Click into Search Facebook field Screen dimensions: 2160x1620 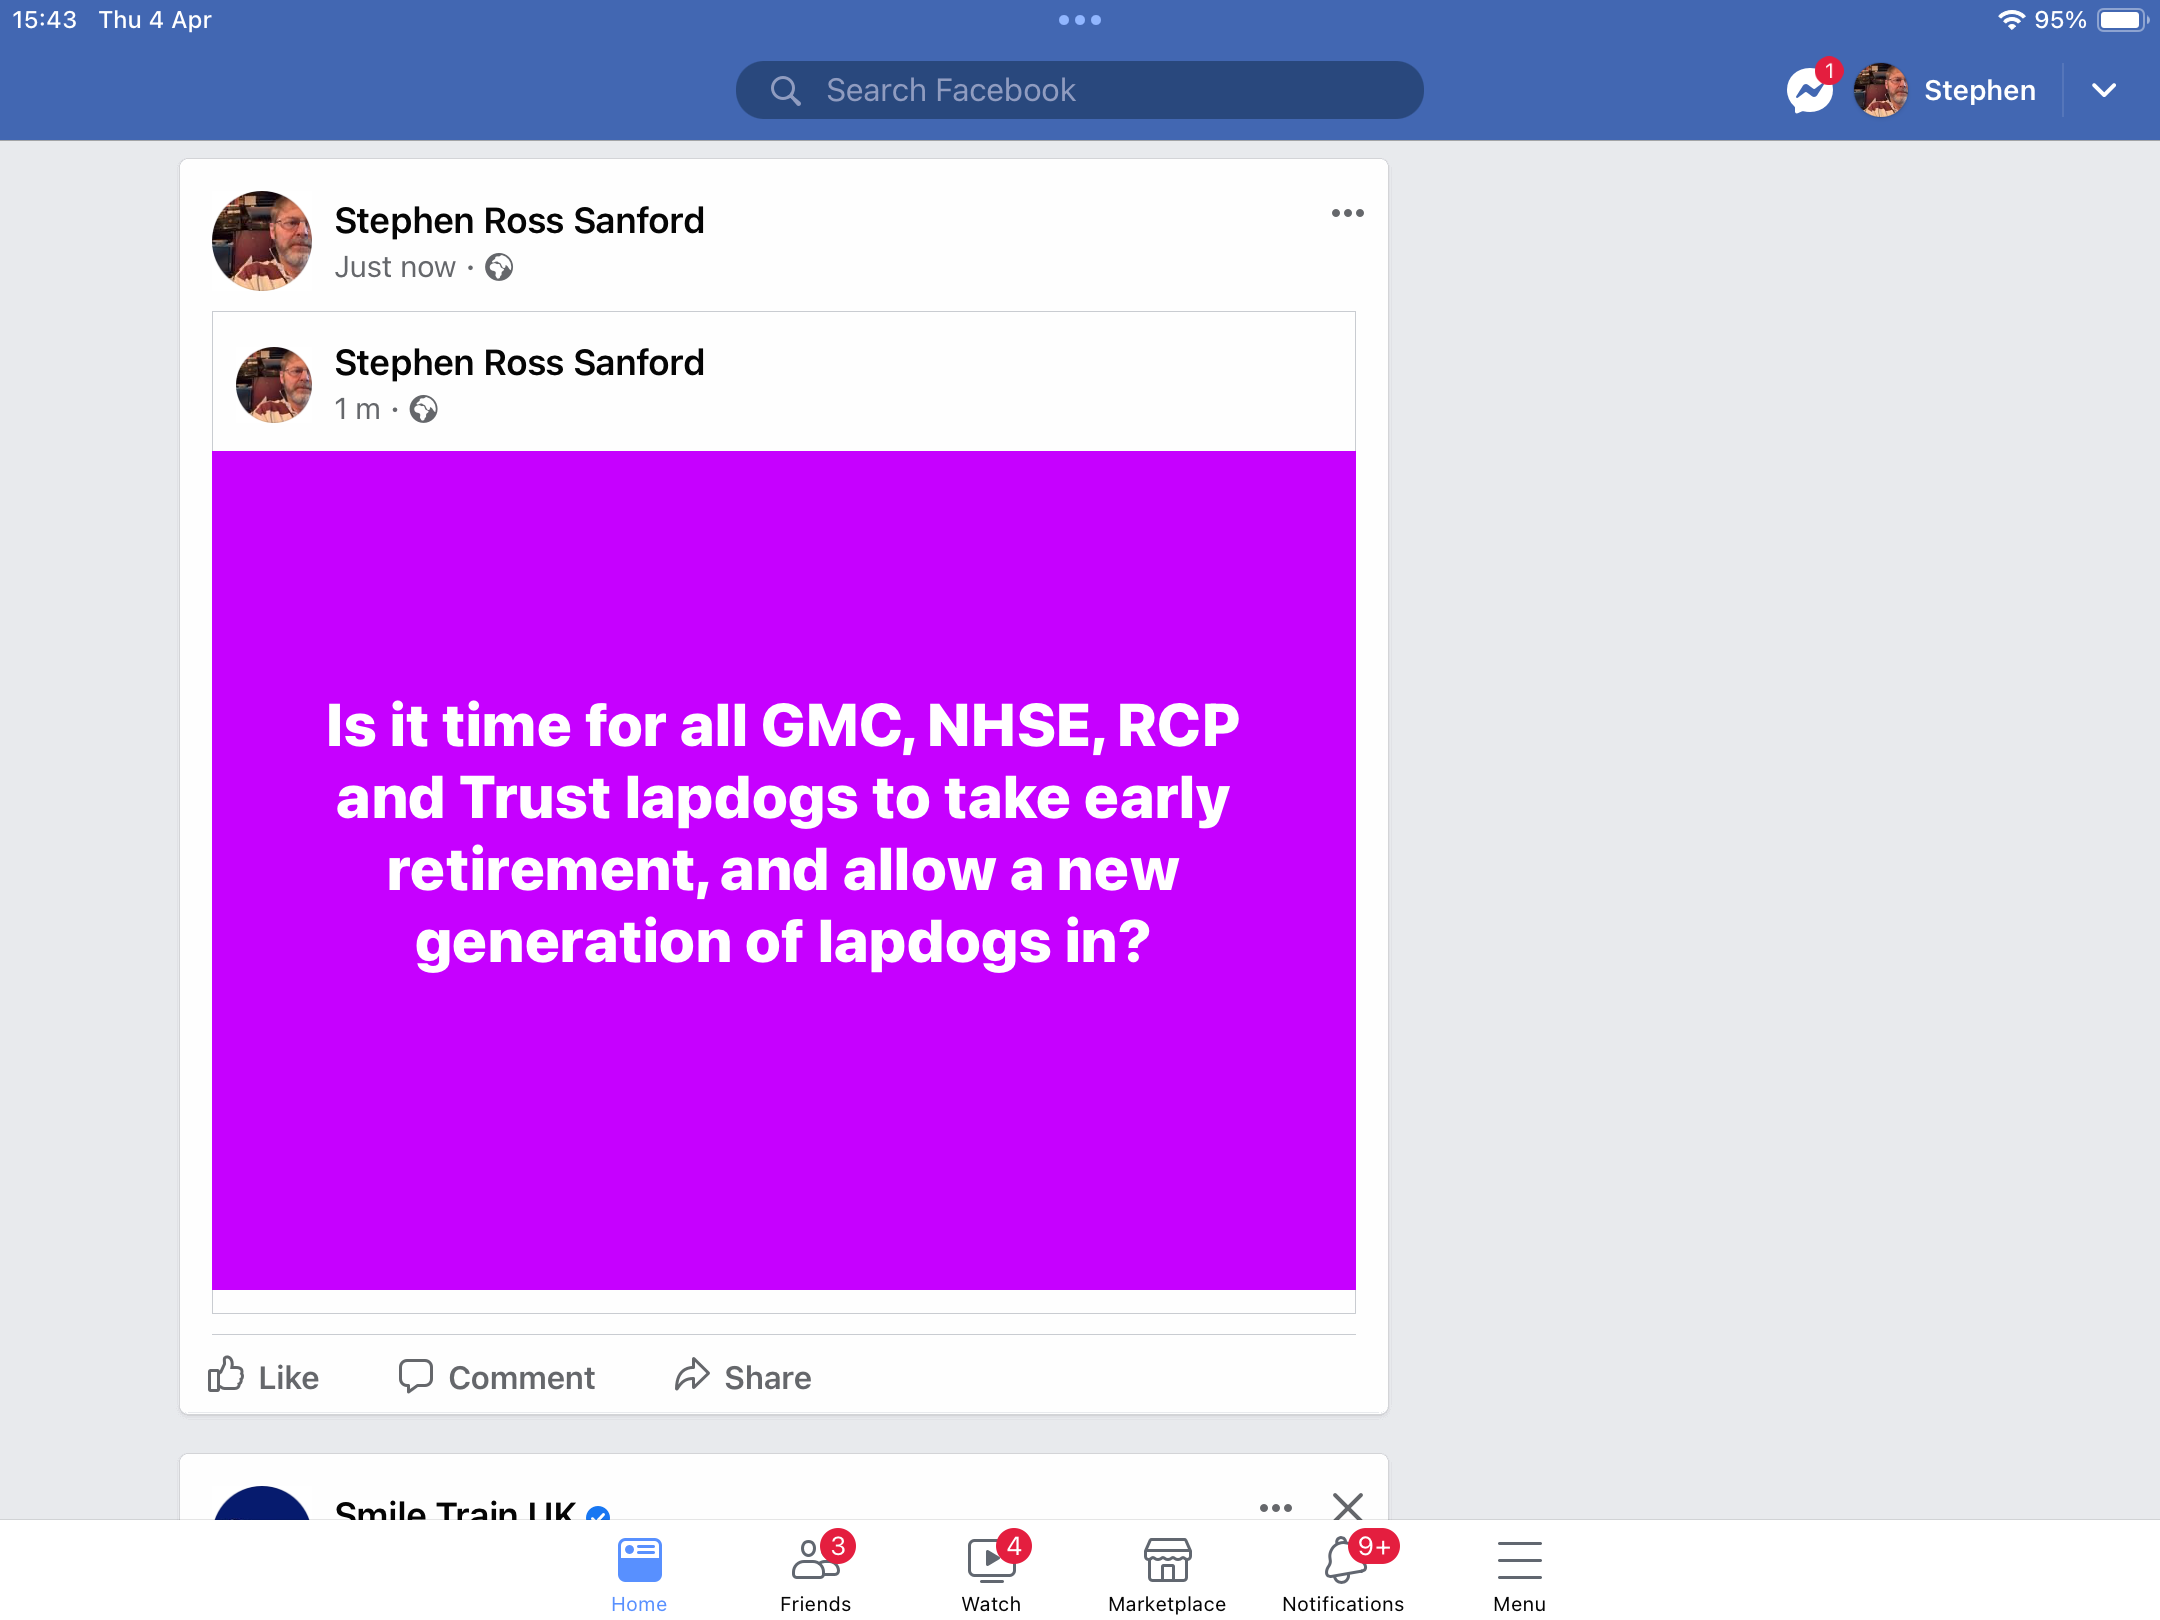click(1080, 90)
